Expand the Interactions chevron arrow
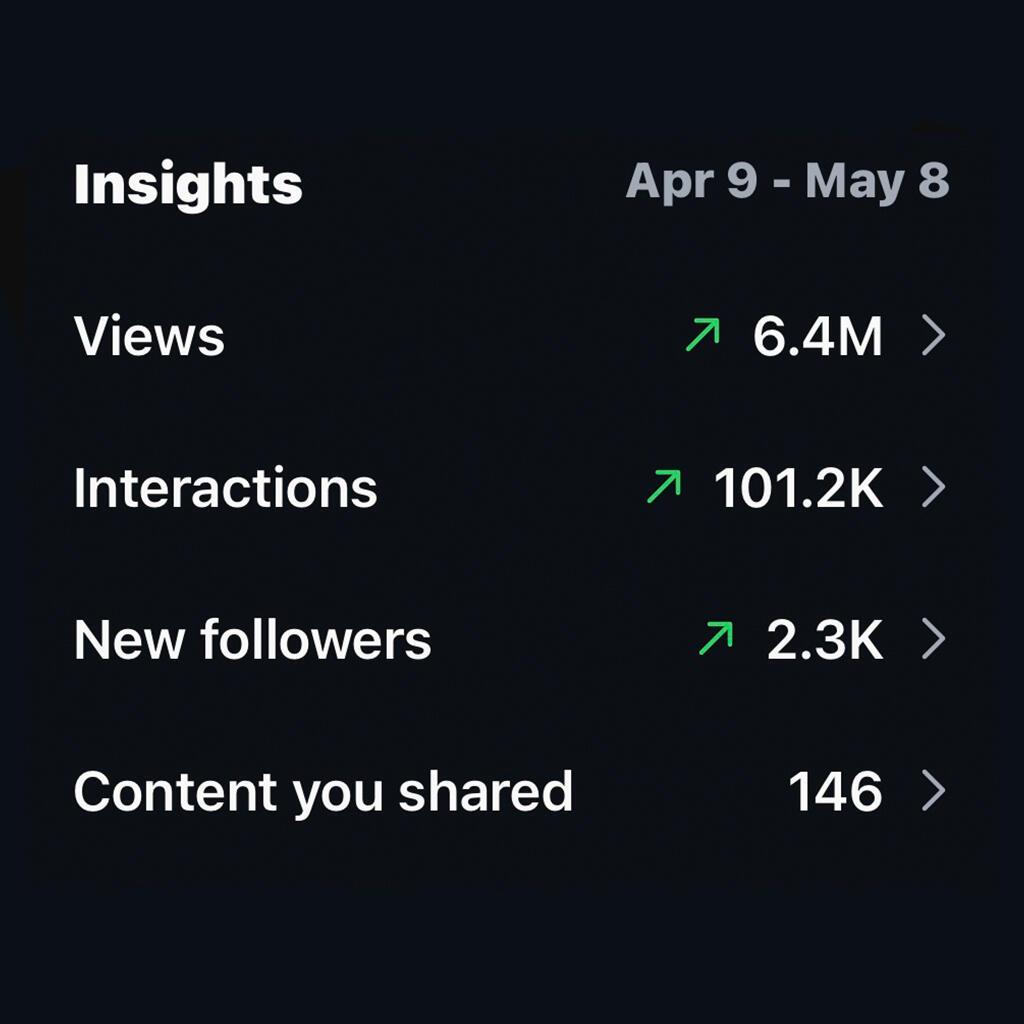The image size is (1024, 1024). point(933,487)
